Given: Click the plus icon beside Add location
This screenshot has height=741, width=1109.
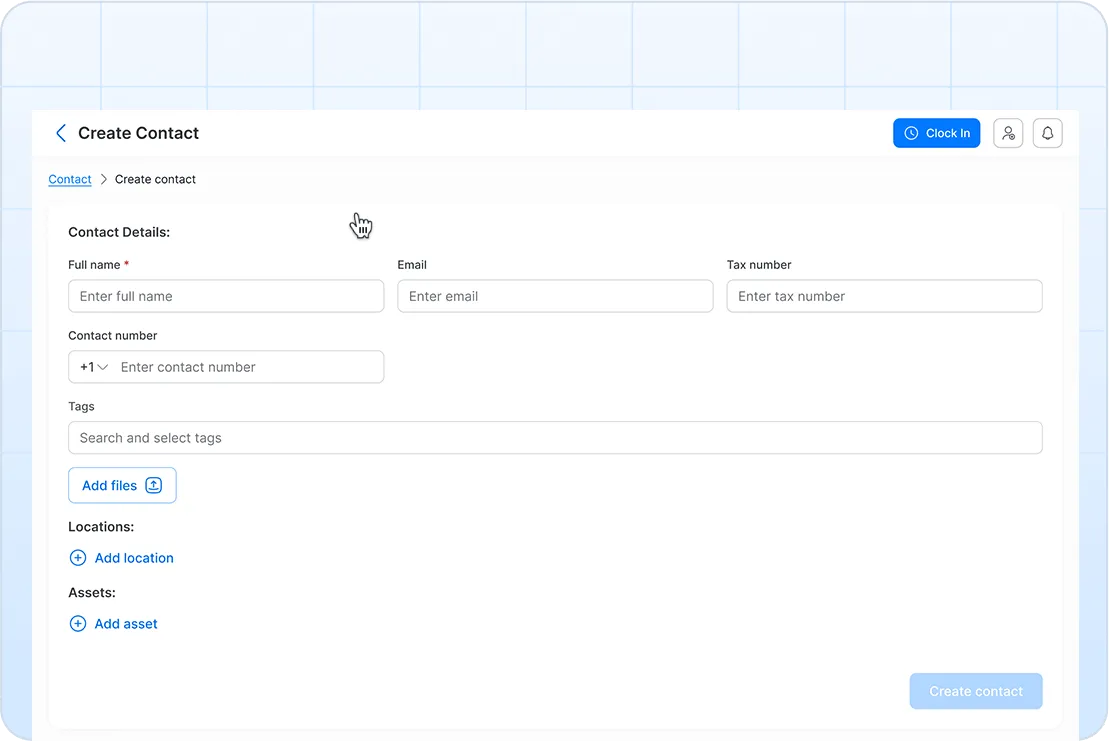Looking at the screenshot, I should point(78,558).
